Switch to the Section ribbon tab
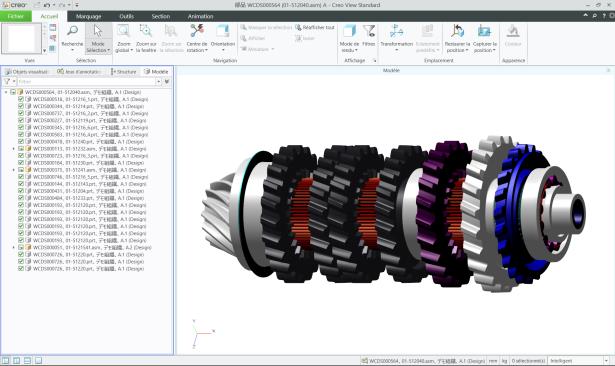615x366 pixels. coord(161,16)
